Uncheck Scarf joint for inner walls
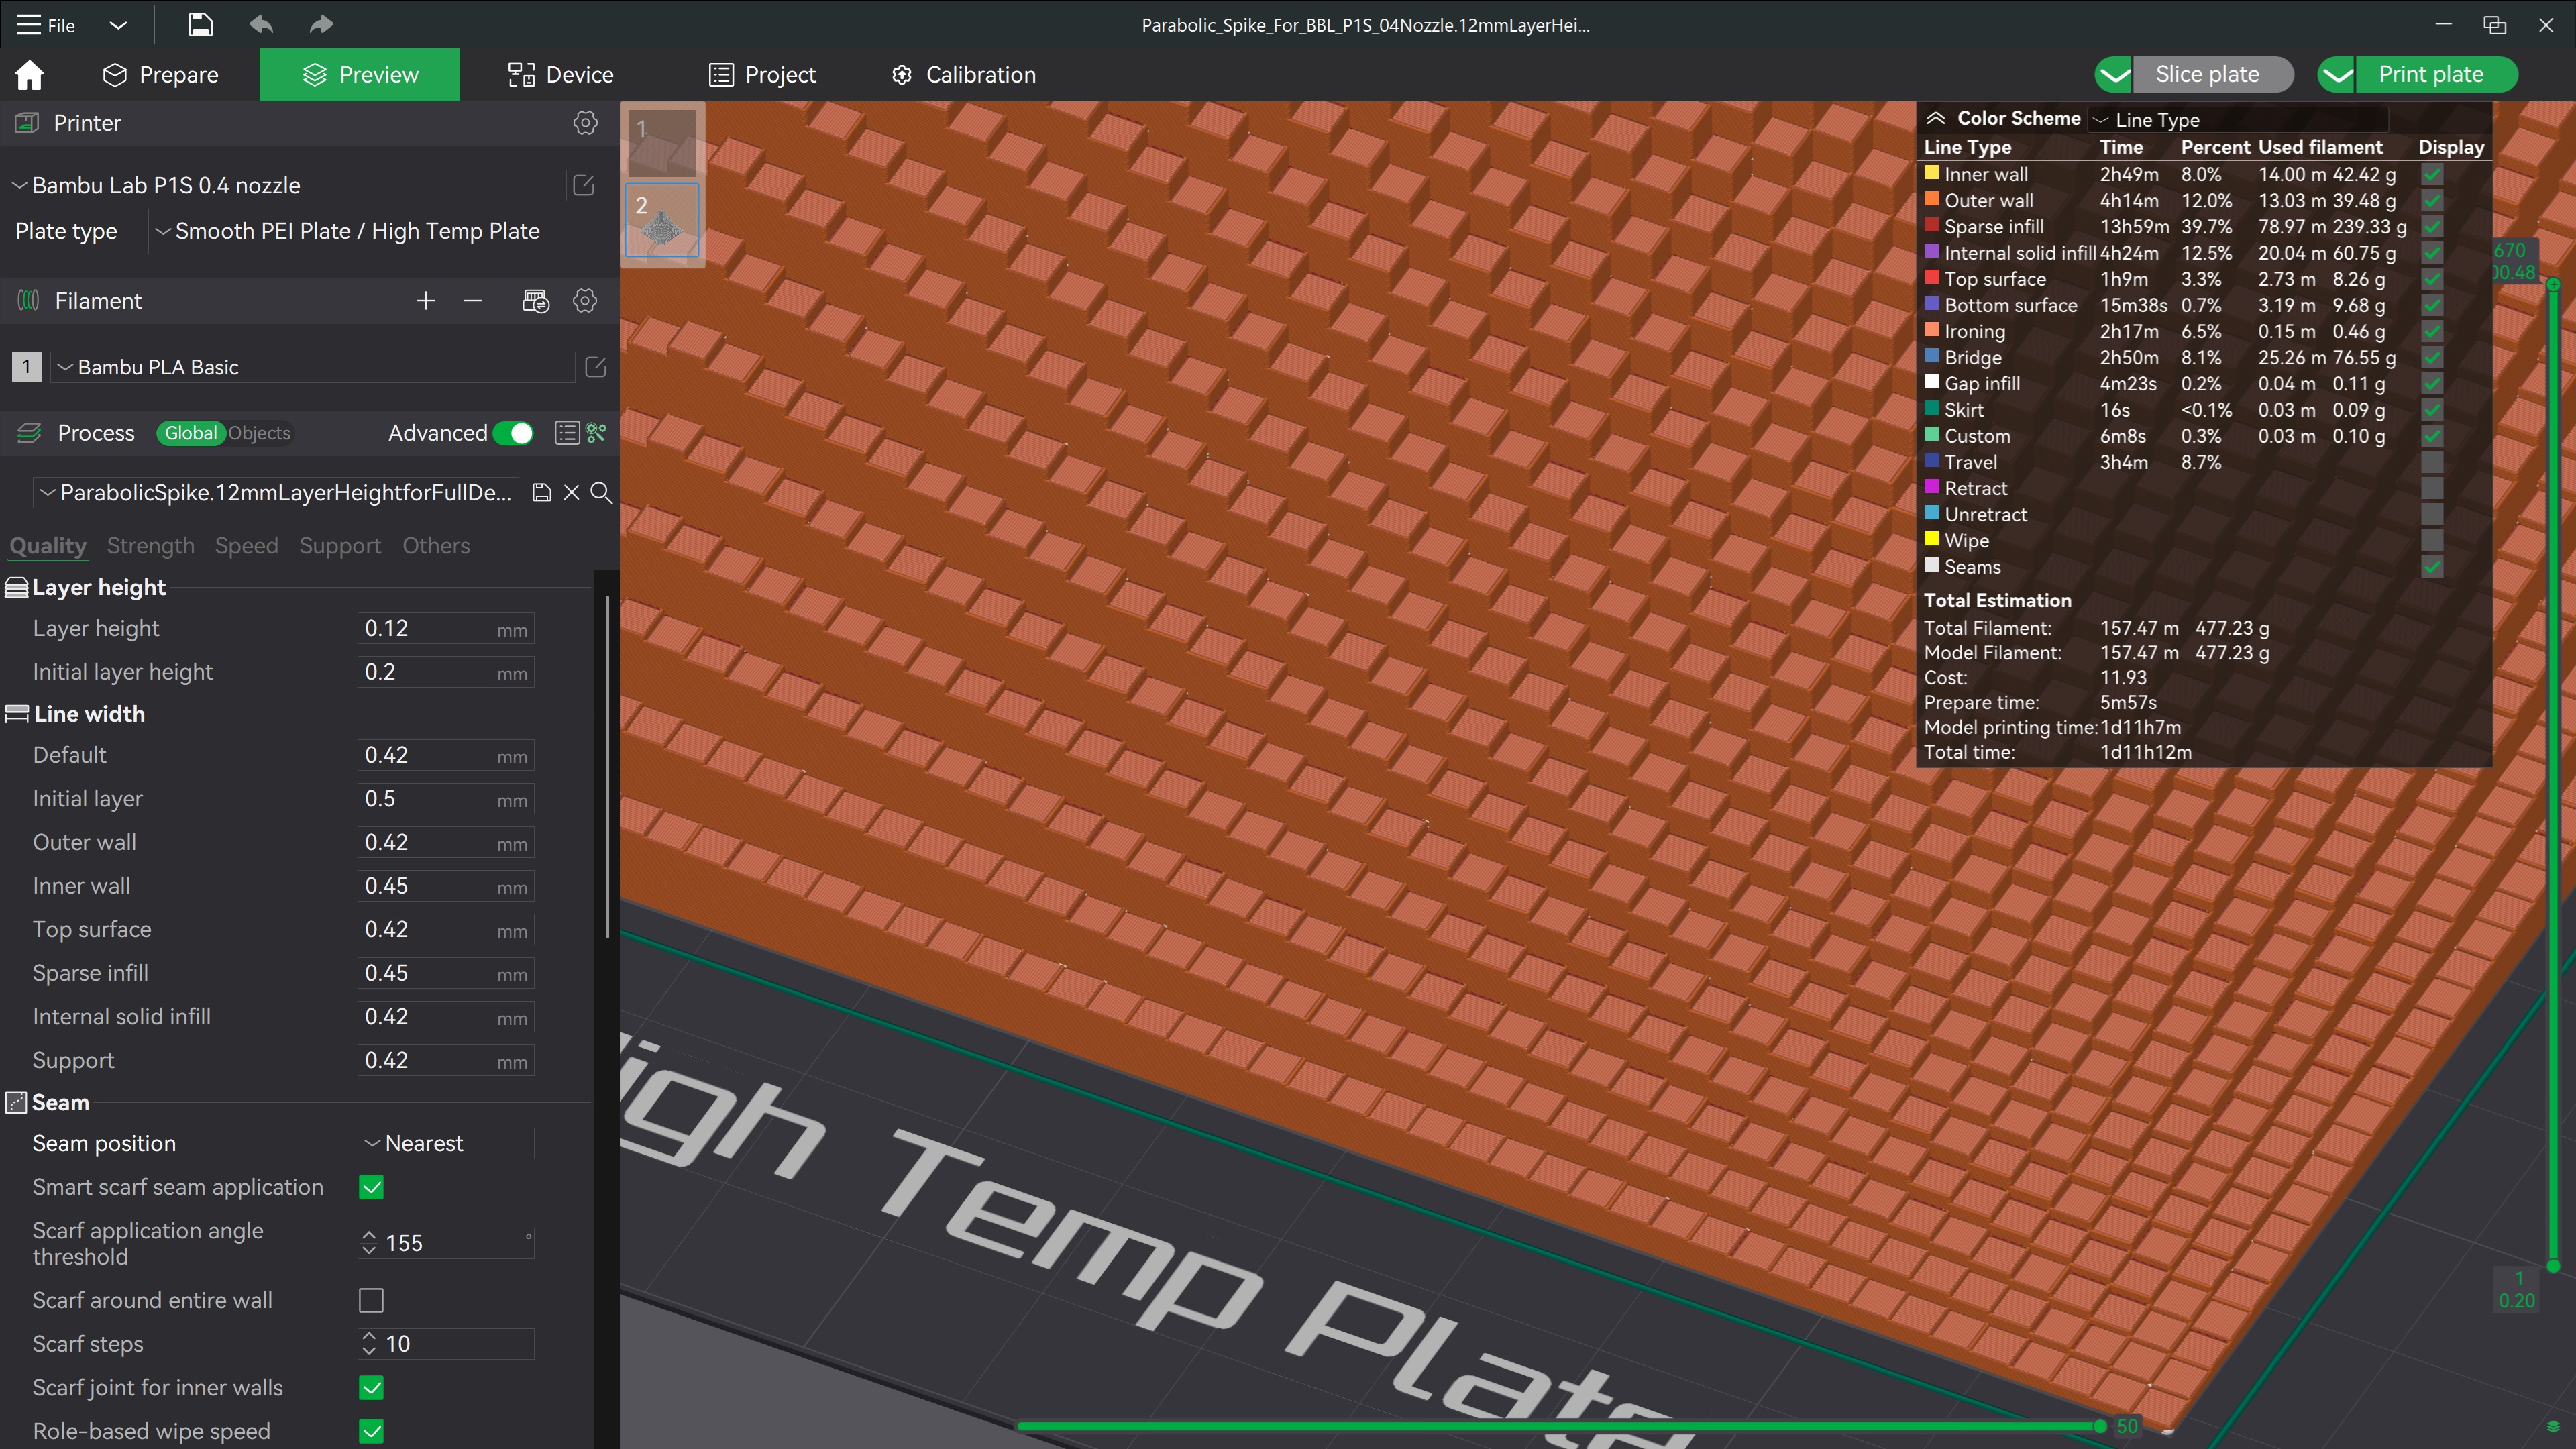Image resolution: width=2576 pixels, height=1449 pixels. [371, 1387]
